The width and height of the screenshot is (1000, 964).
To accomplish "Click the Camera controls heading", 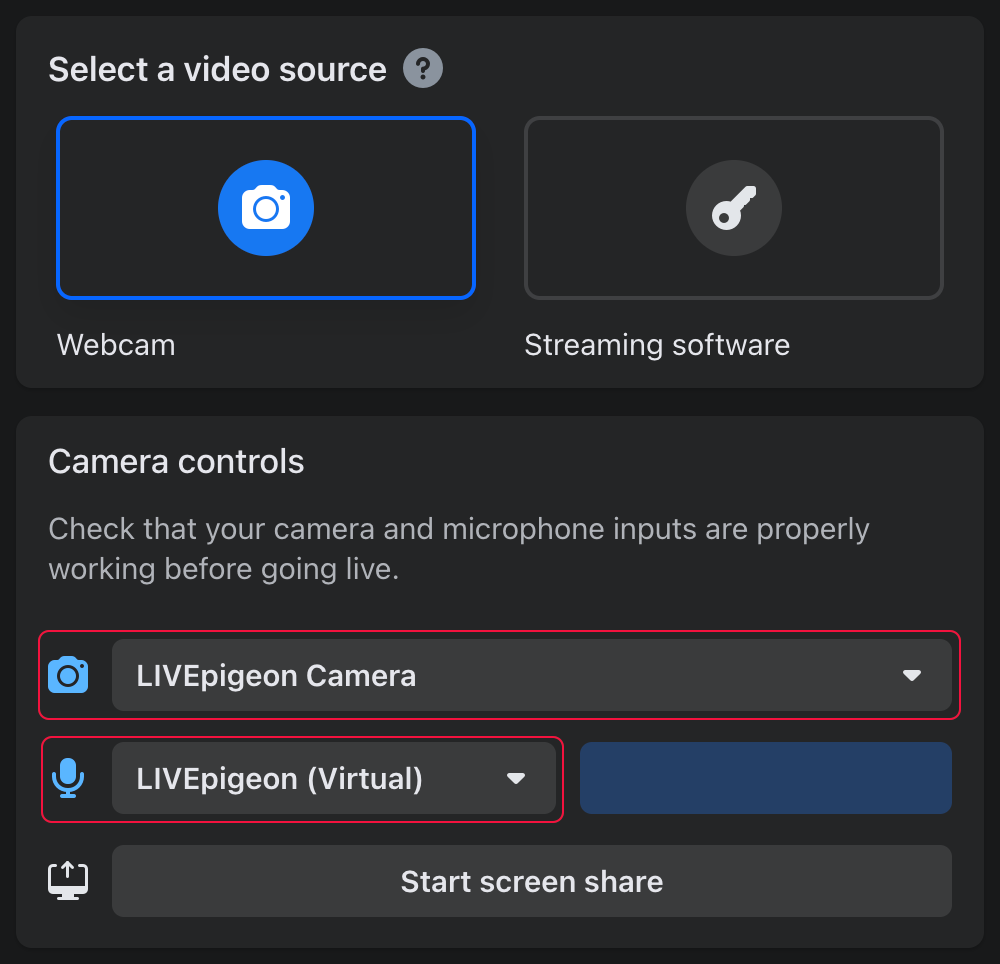I will click(x=177, y=461).
